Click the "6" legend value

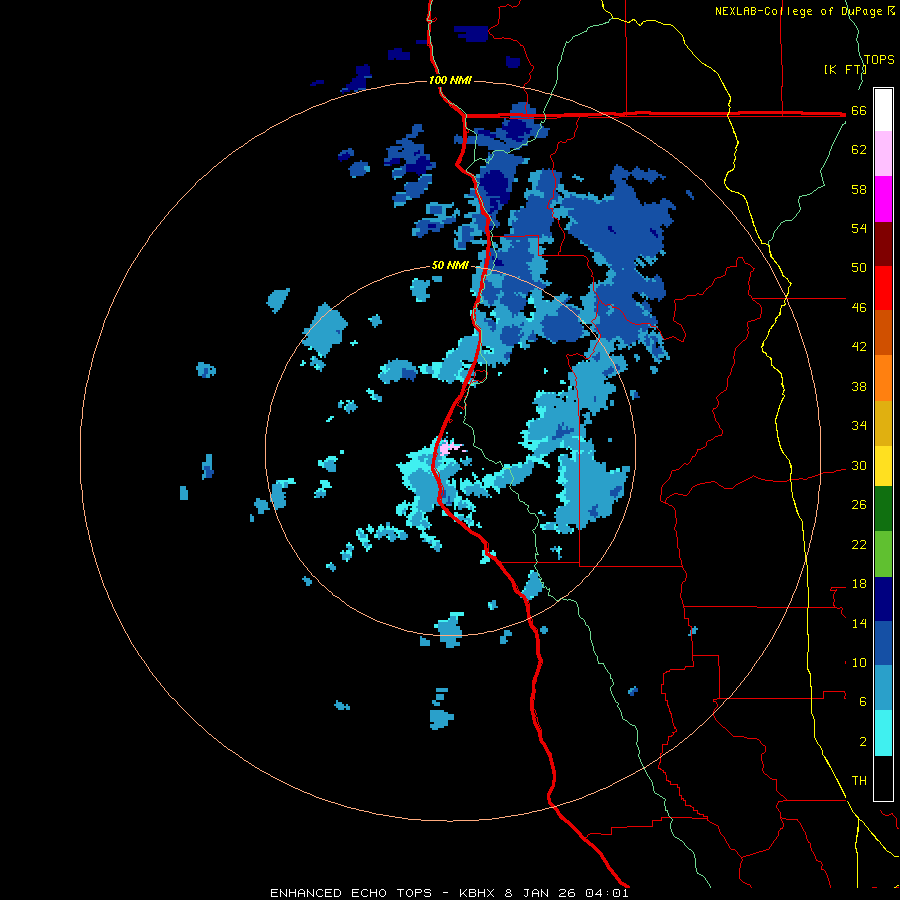pos(863,703)
